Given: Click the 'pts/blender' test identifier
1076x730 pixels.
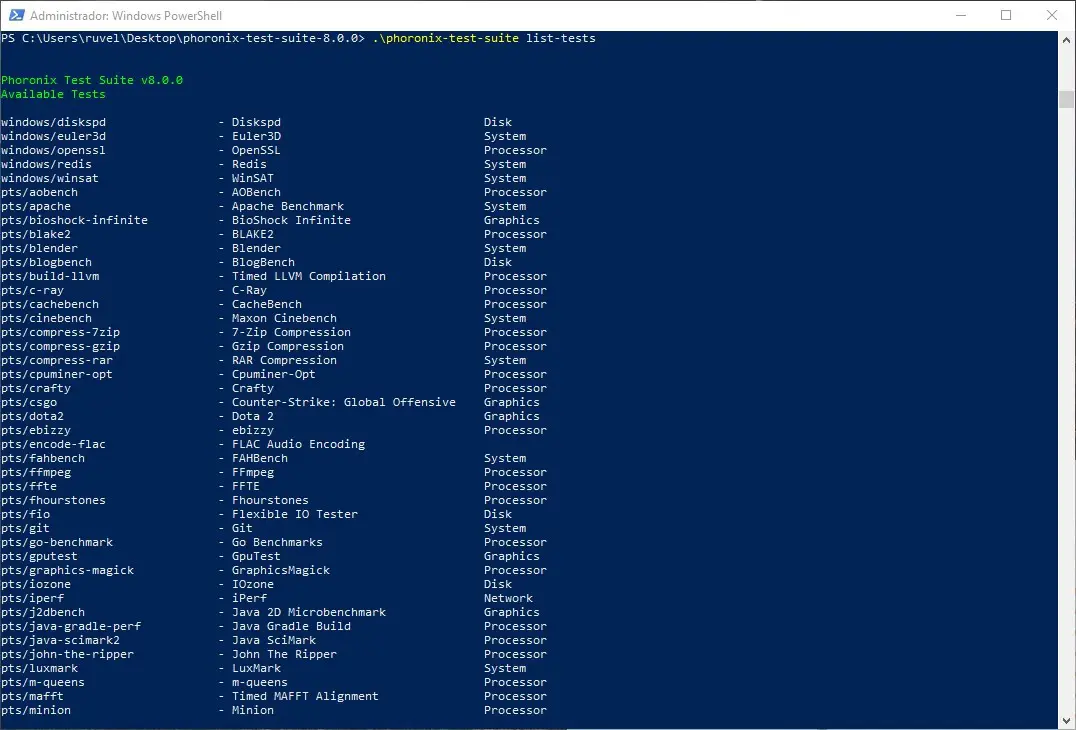Looking at the screenshot, I should click(x=39, y=248).
